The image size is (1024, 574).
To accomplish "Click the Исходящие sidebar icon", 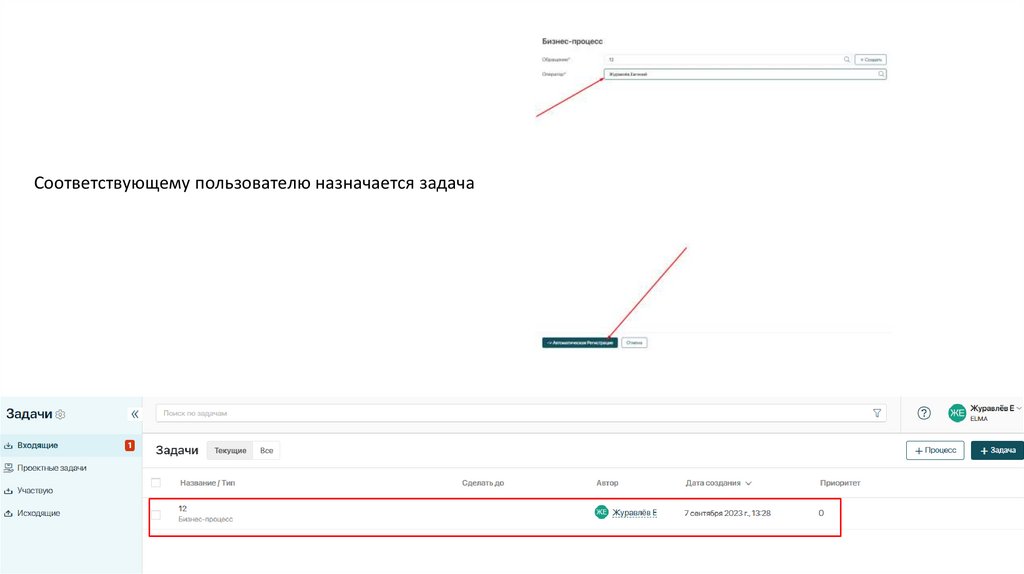I will tap(8, 513).
